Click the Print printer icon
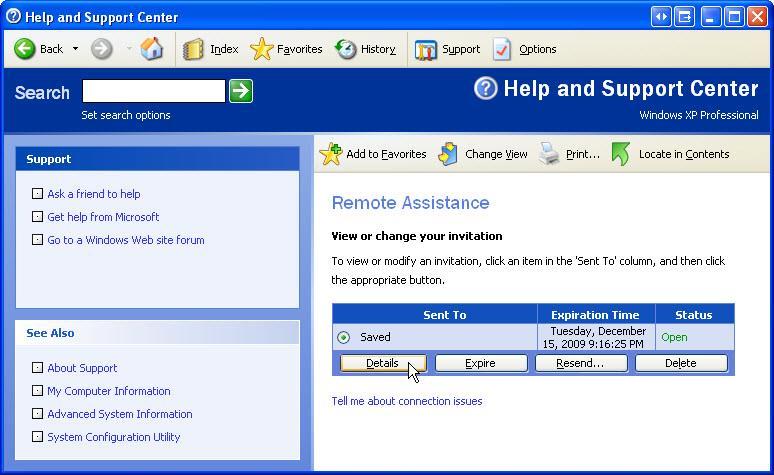774x475 pixels. [x=549, y=154]
